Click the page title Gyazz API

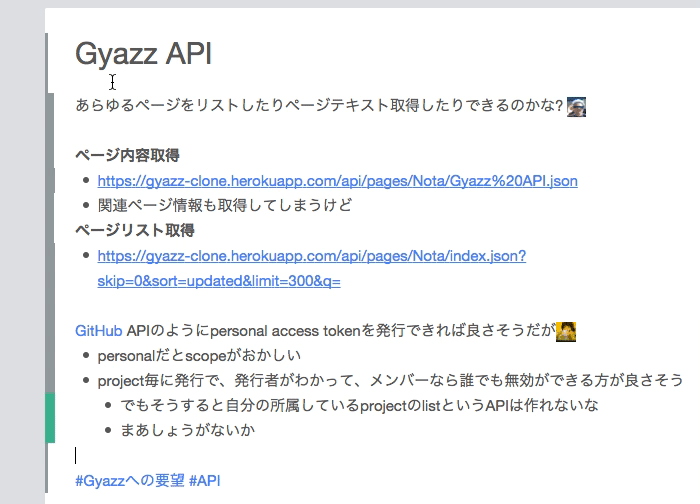point(143,54)
